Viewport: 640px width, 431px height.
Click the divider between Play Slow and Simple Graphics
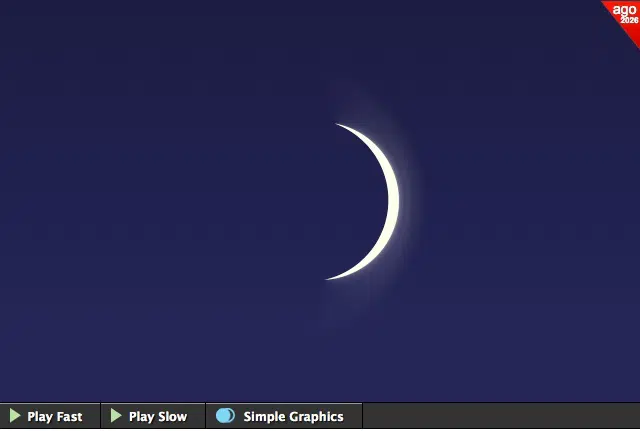point(205,416)
